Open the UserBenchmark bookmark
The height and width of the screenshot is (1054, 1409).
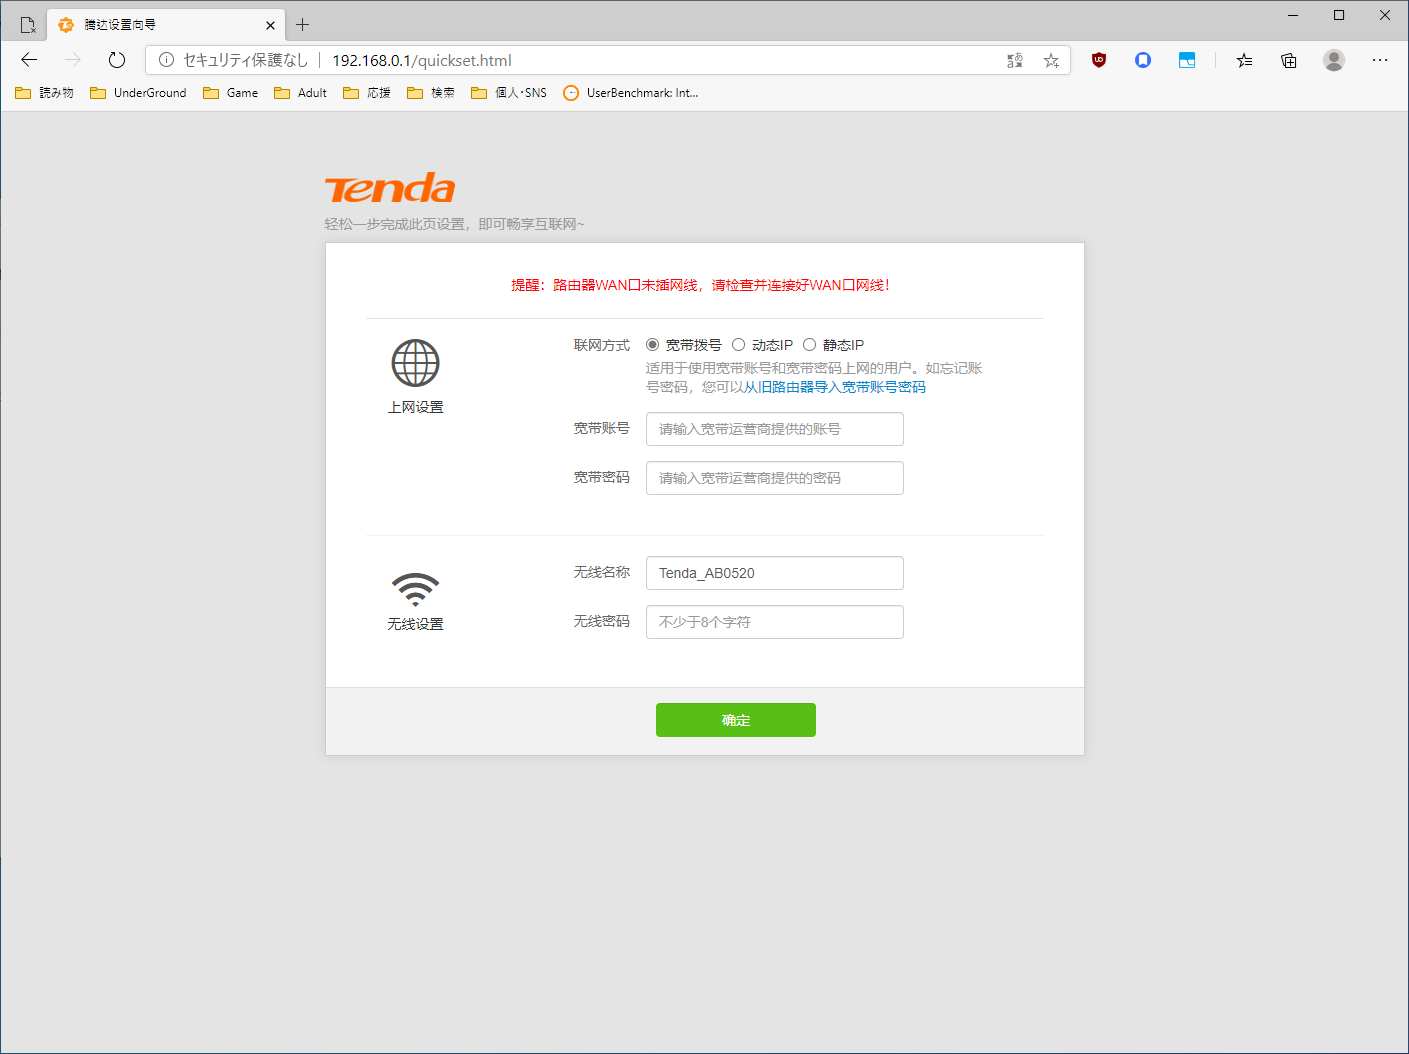click(631, 93)
